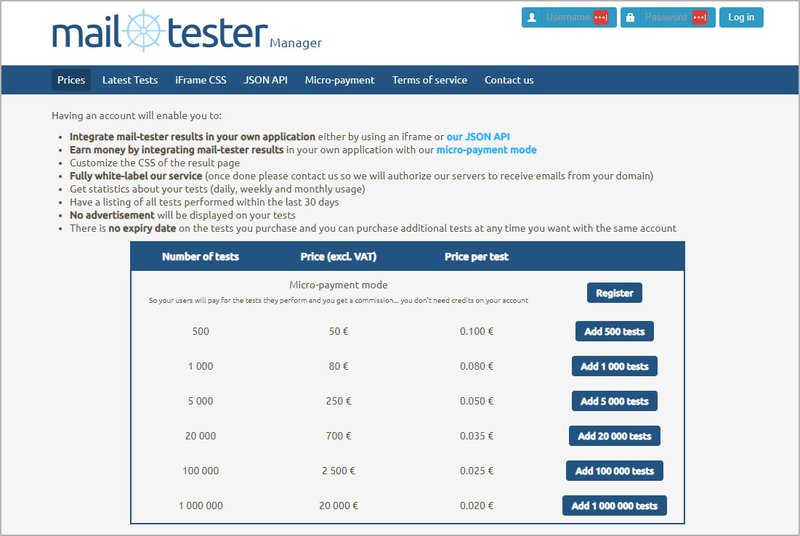Click the '0.035 €' per-test cell
This screenshot has width=800, height=536.
477,436
